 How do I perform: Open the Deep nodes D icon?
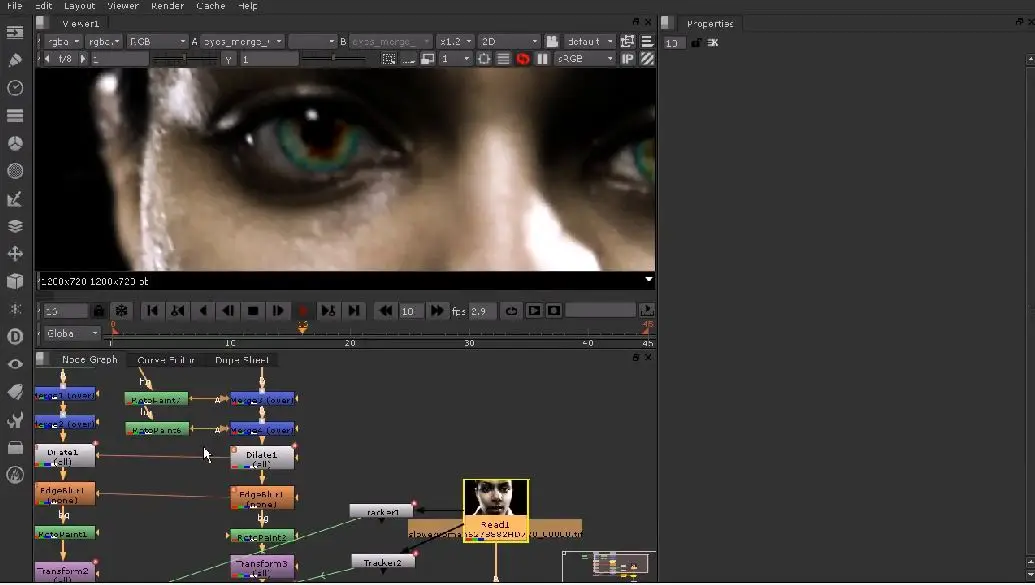coord(15,337)
